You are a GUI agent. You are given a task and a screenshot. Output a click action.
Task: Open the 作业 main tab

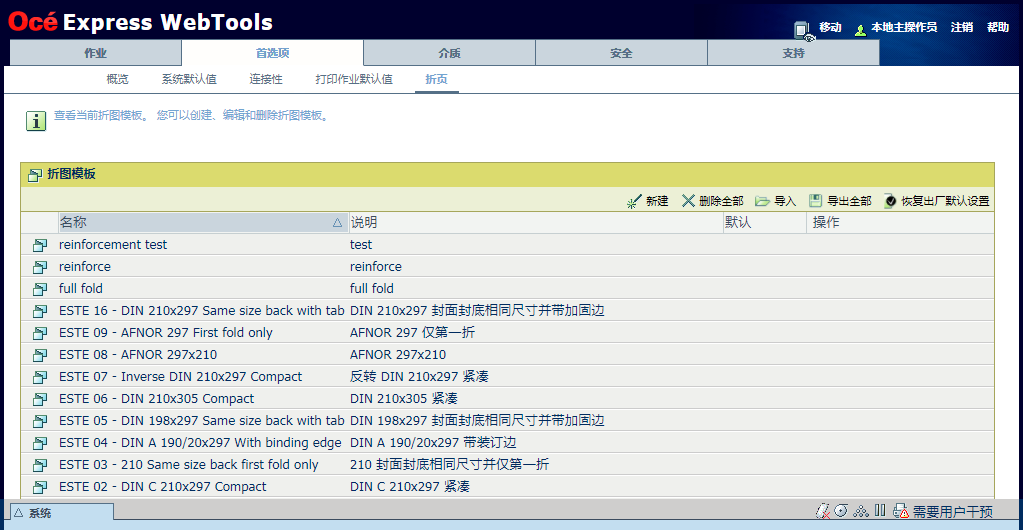pyautogui.click(x=96, y=53)
